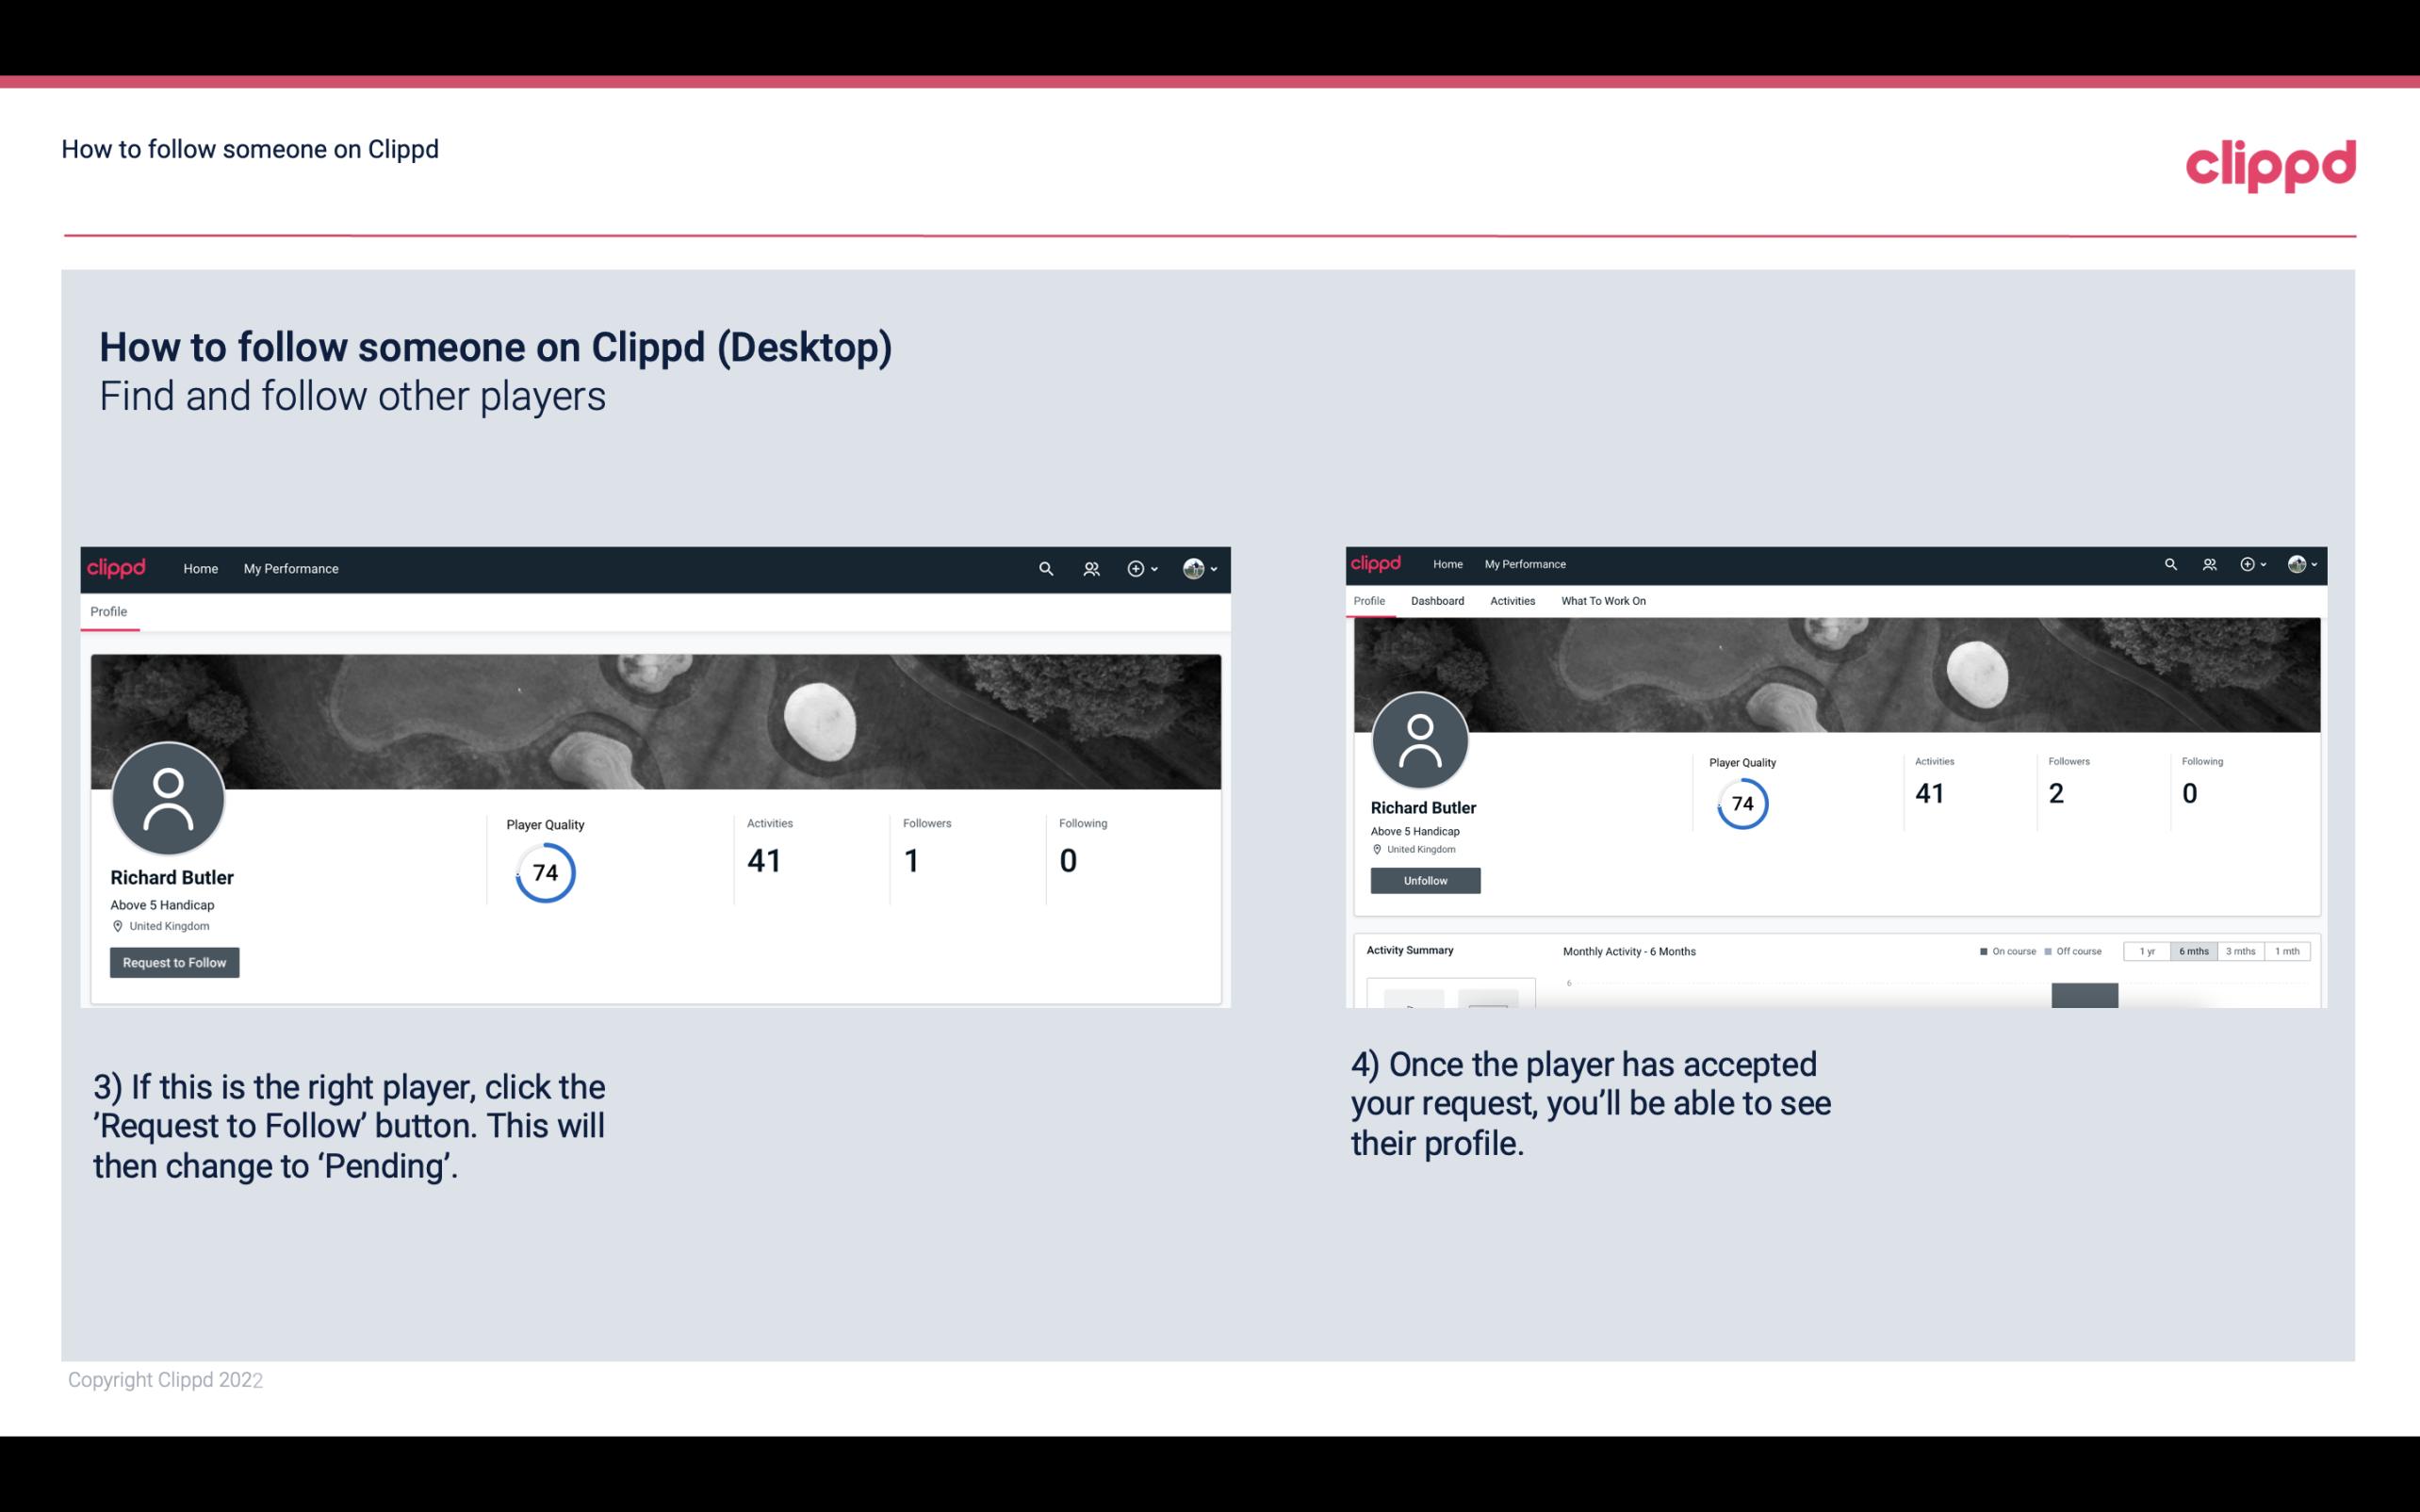Click the 'Request to Follow' button
This screenshot has height=1512, width=2420.
(172, 962)
